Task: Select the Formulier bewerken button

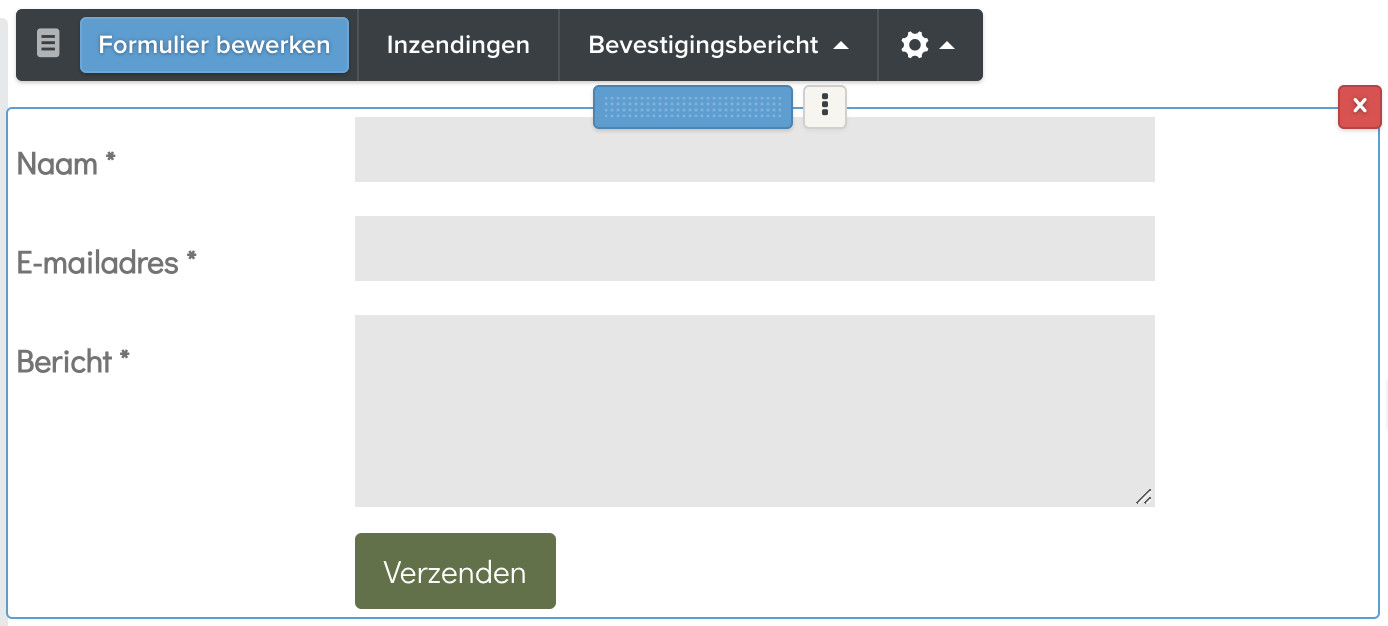Action: 214,45
